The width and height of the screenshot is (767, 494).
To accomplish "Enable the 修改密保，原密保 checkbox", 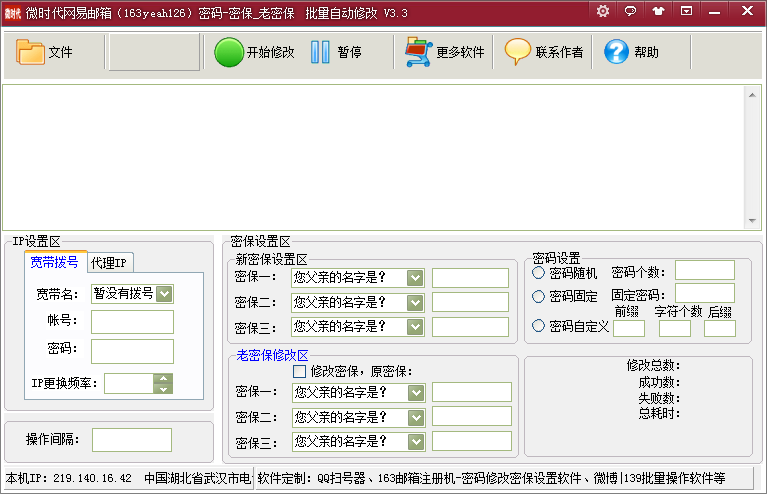I will point(299,371).
